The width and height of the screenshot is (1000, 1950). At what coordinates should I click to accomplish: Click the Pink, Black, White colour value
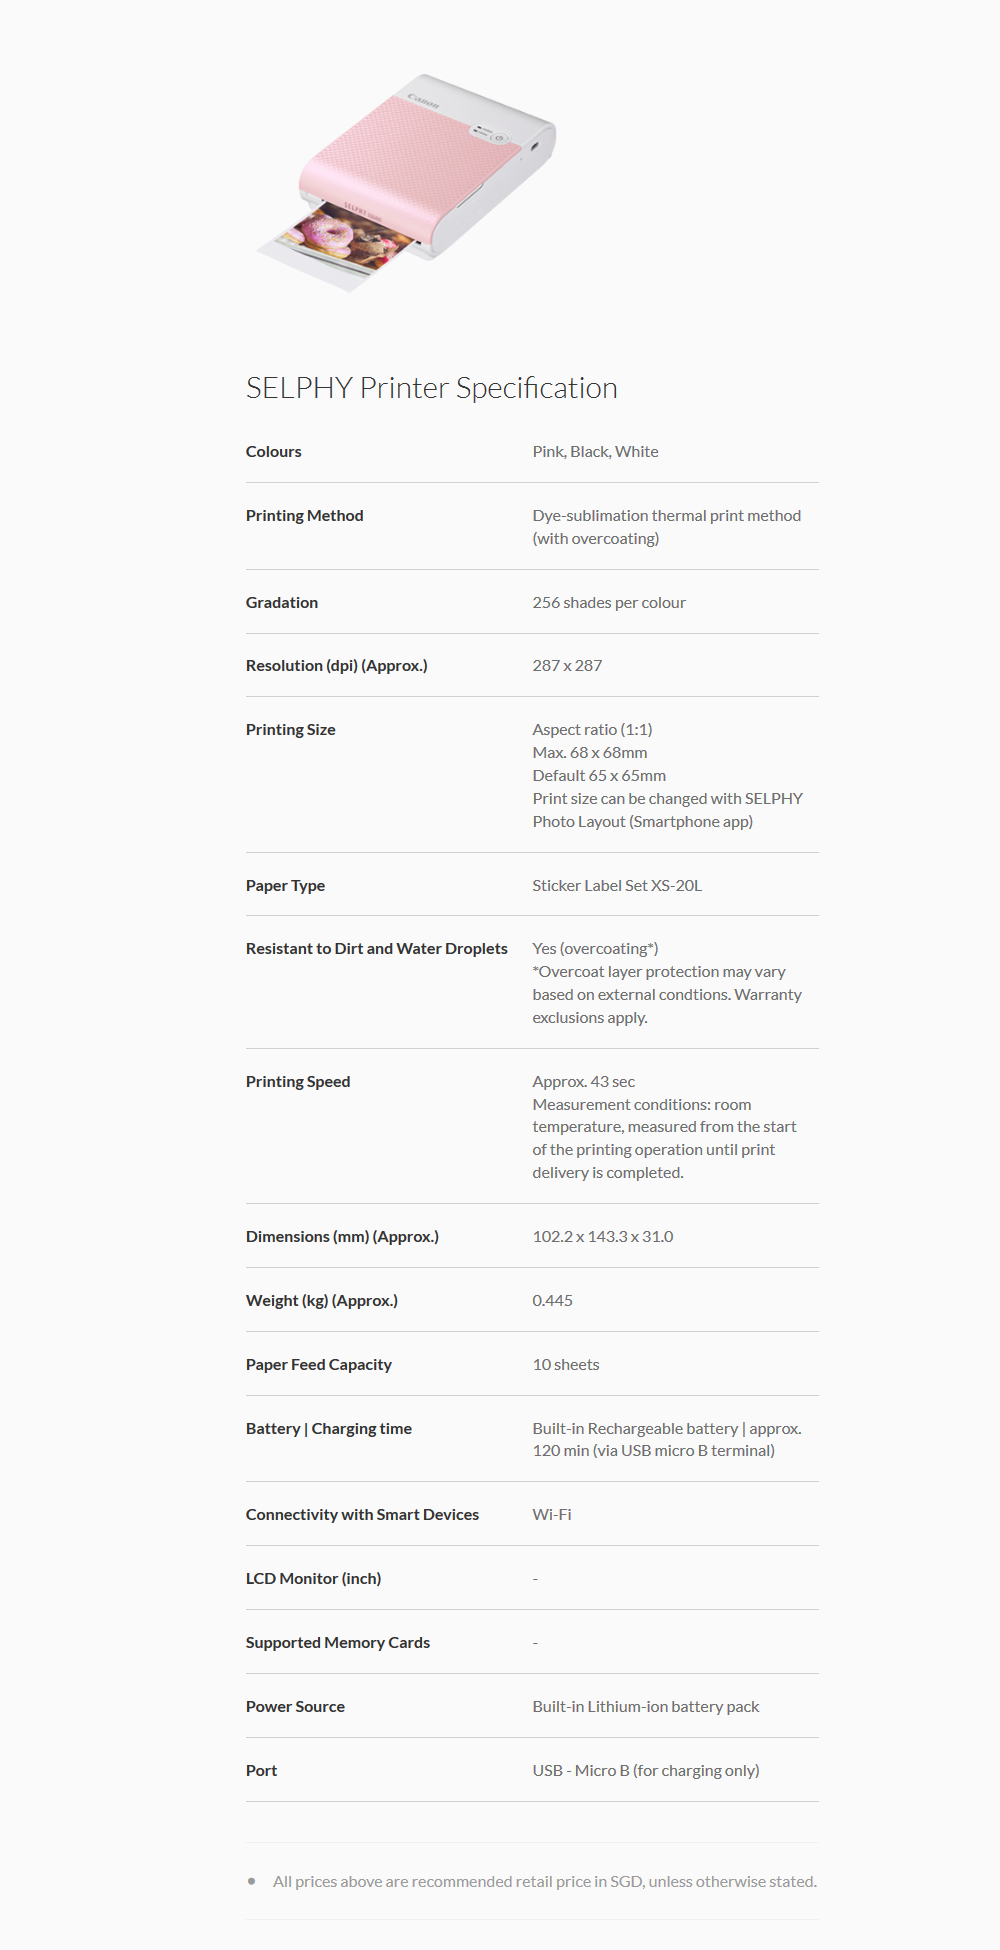(x=595, y=452)
